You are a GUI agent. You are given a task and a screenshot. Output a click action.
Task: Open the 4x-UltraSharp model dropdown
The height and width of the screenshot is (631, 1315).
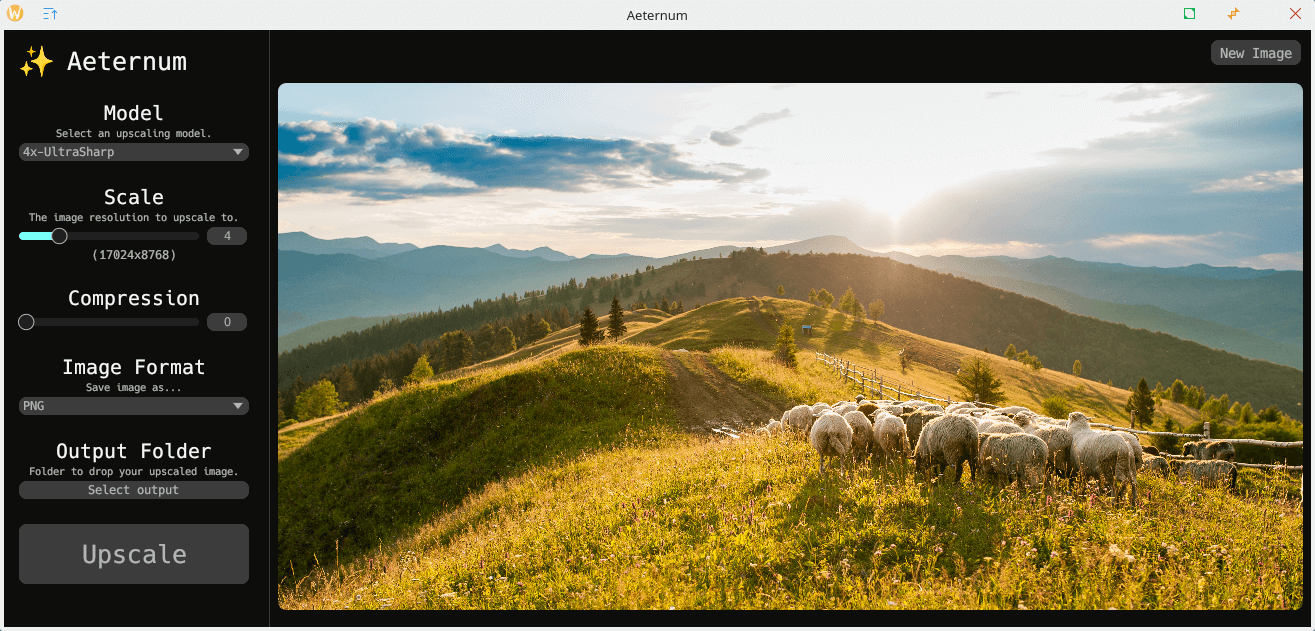point(134,152)
